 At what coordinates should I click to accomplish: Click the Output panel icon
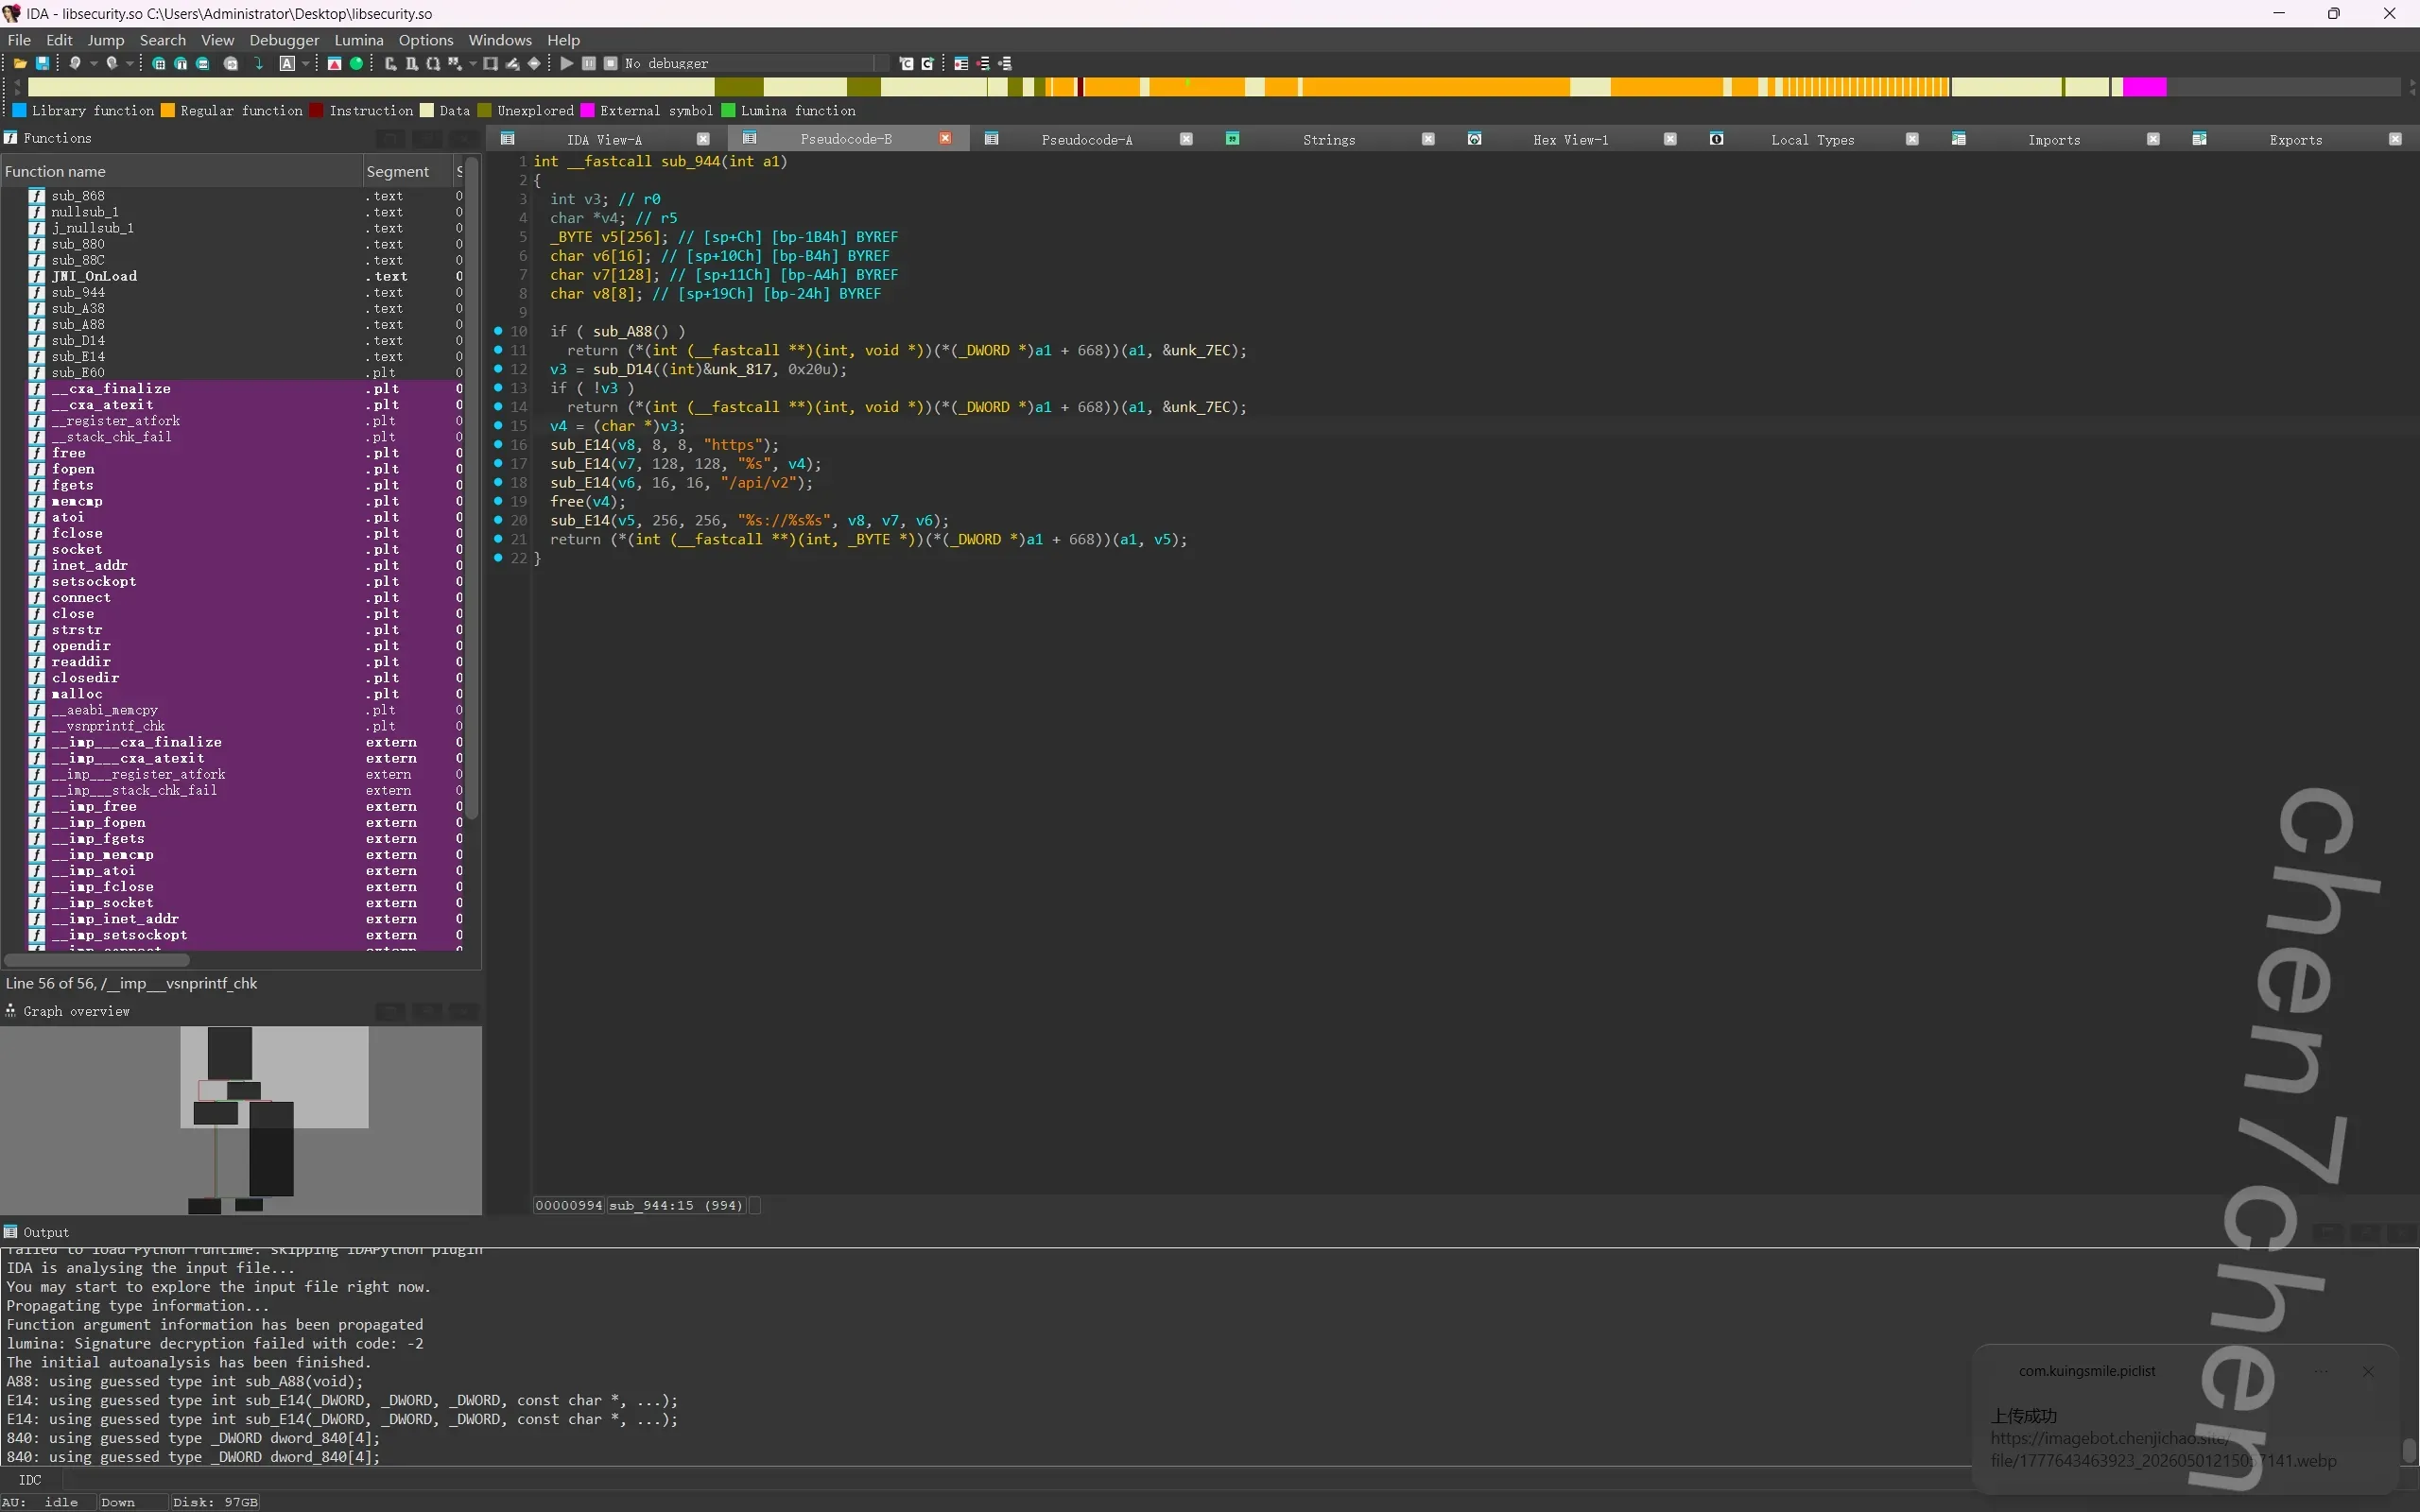[11, 1232]
